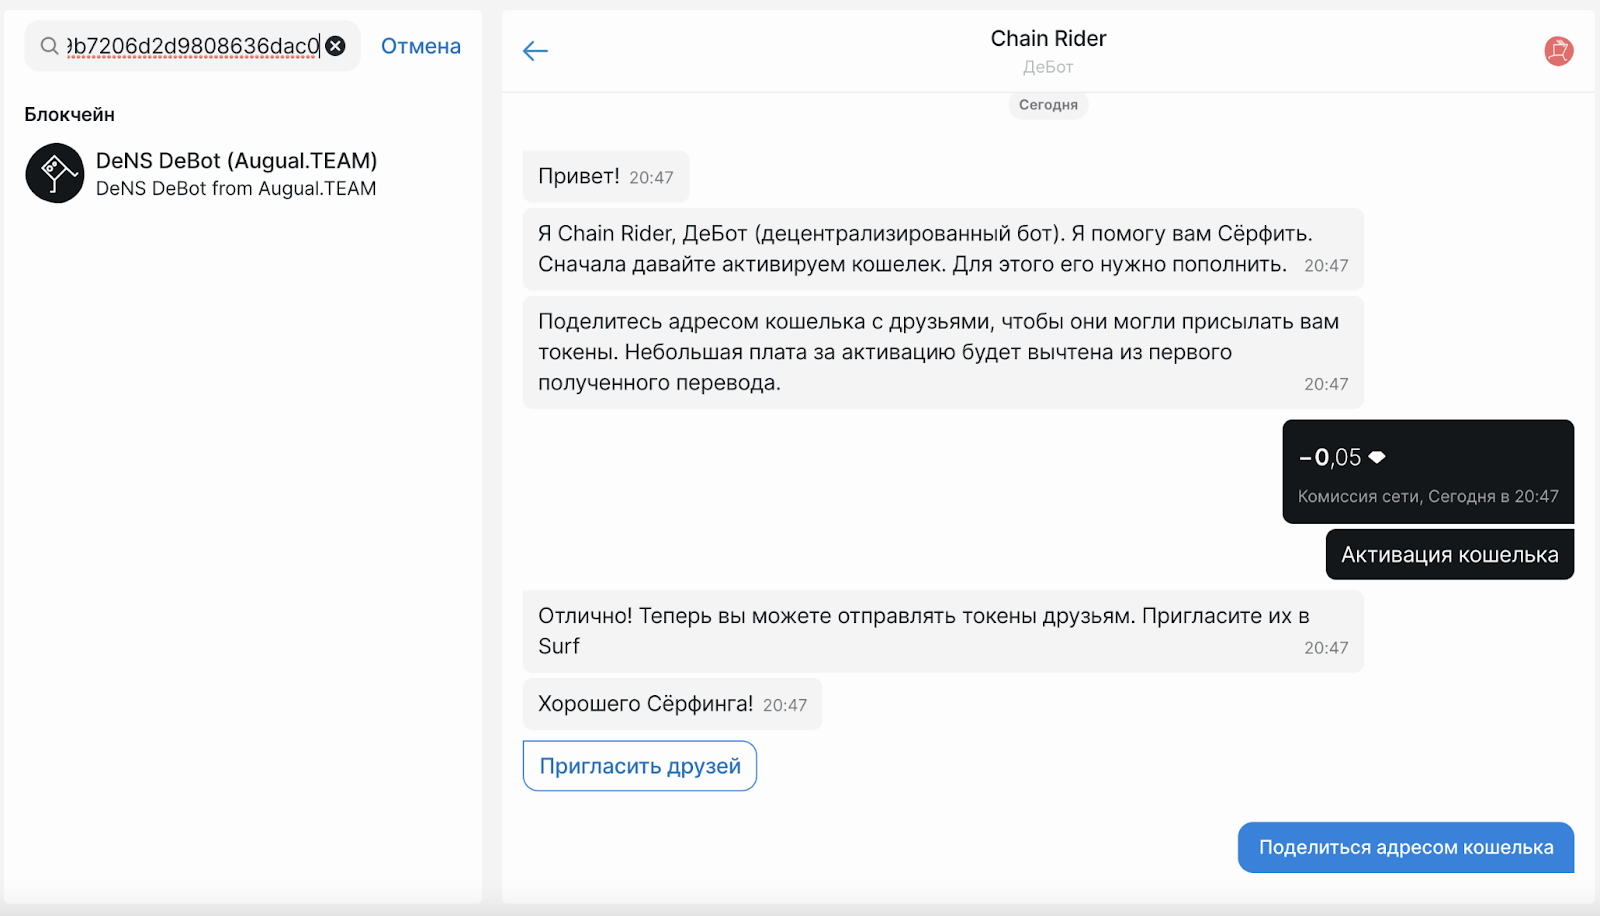
Task: Click the Хорошего Сёрфинга! message
Action: (672, 704)
